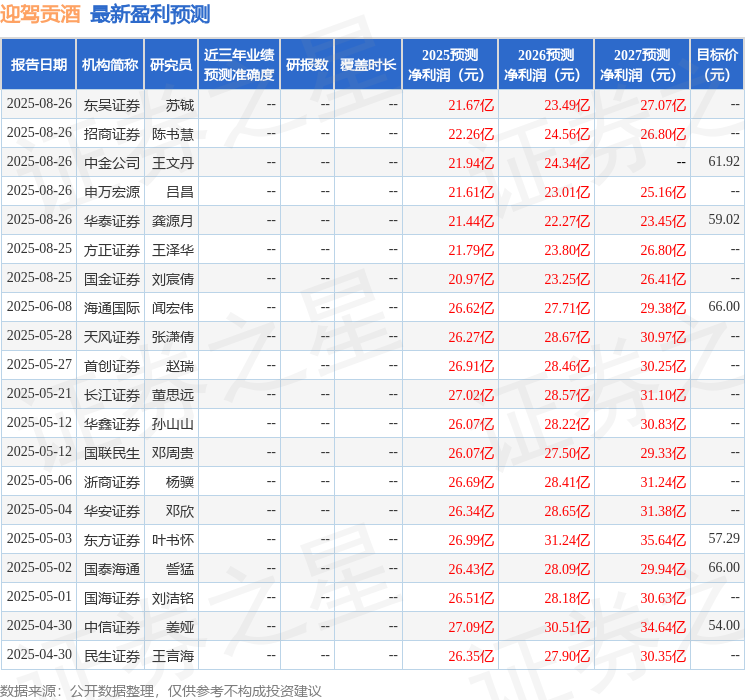Open the 海通国际 row institution name

click(111, 307)
